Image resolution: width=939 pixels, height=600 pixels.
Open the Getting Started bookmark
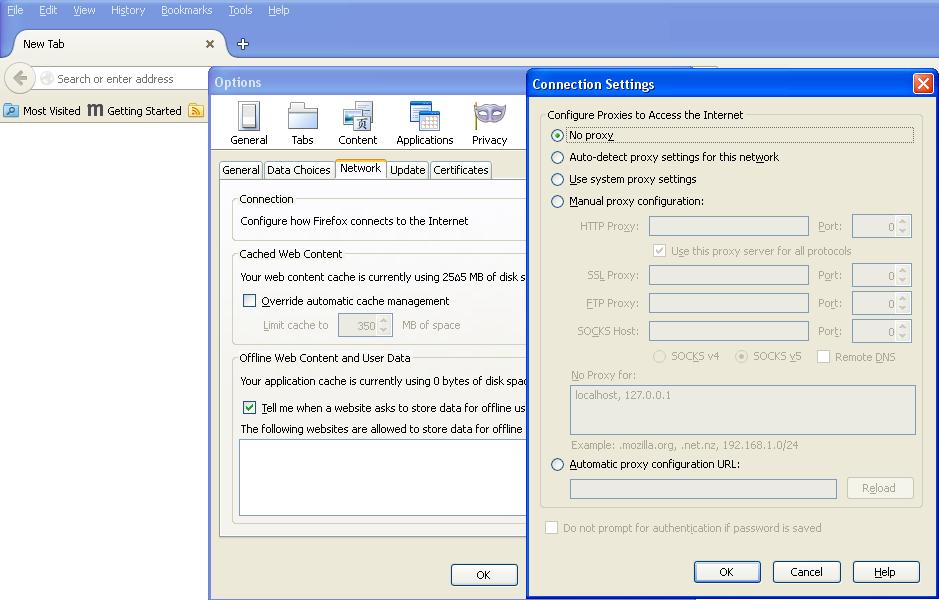point(135,110)
